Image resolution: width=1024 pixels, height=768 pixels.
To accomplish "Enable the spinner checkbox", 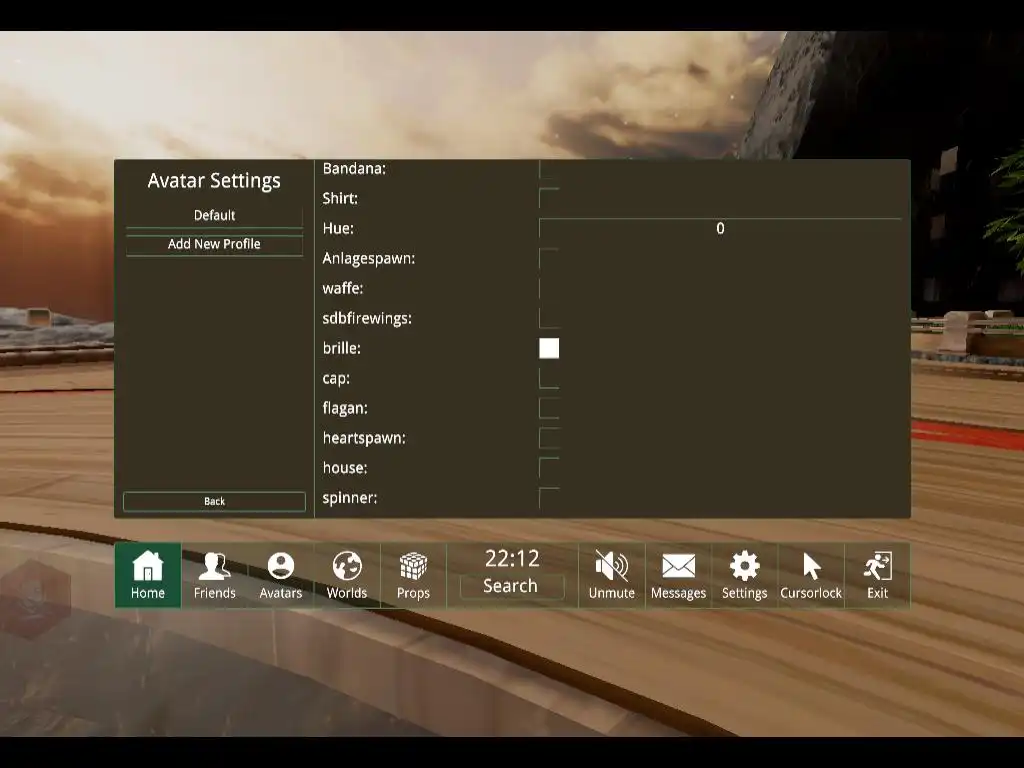I will pos(549,498).
